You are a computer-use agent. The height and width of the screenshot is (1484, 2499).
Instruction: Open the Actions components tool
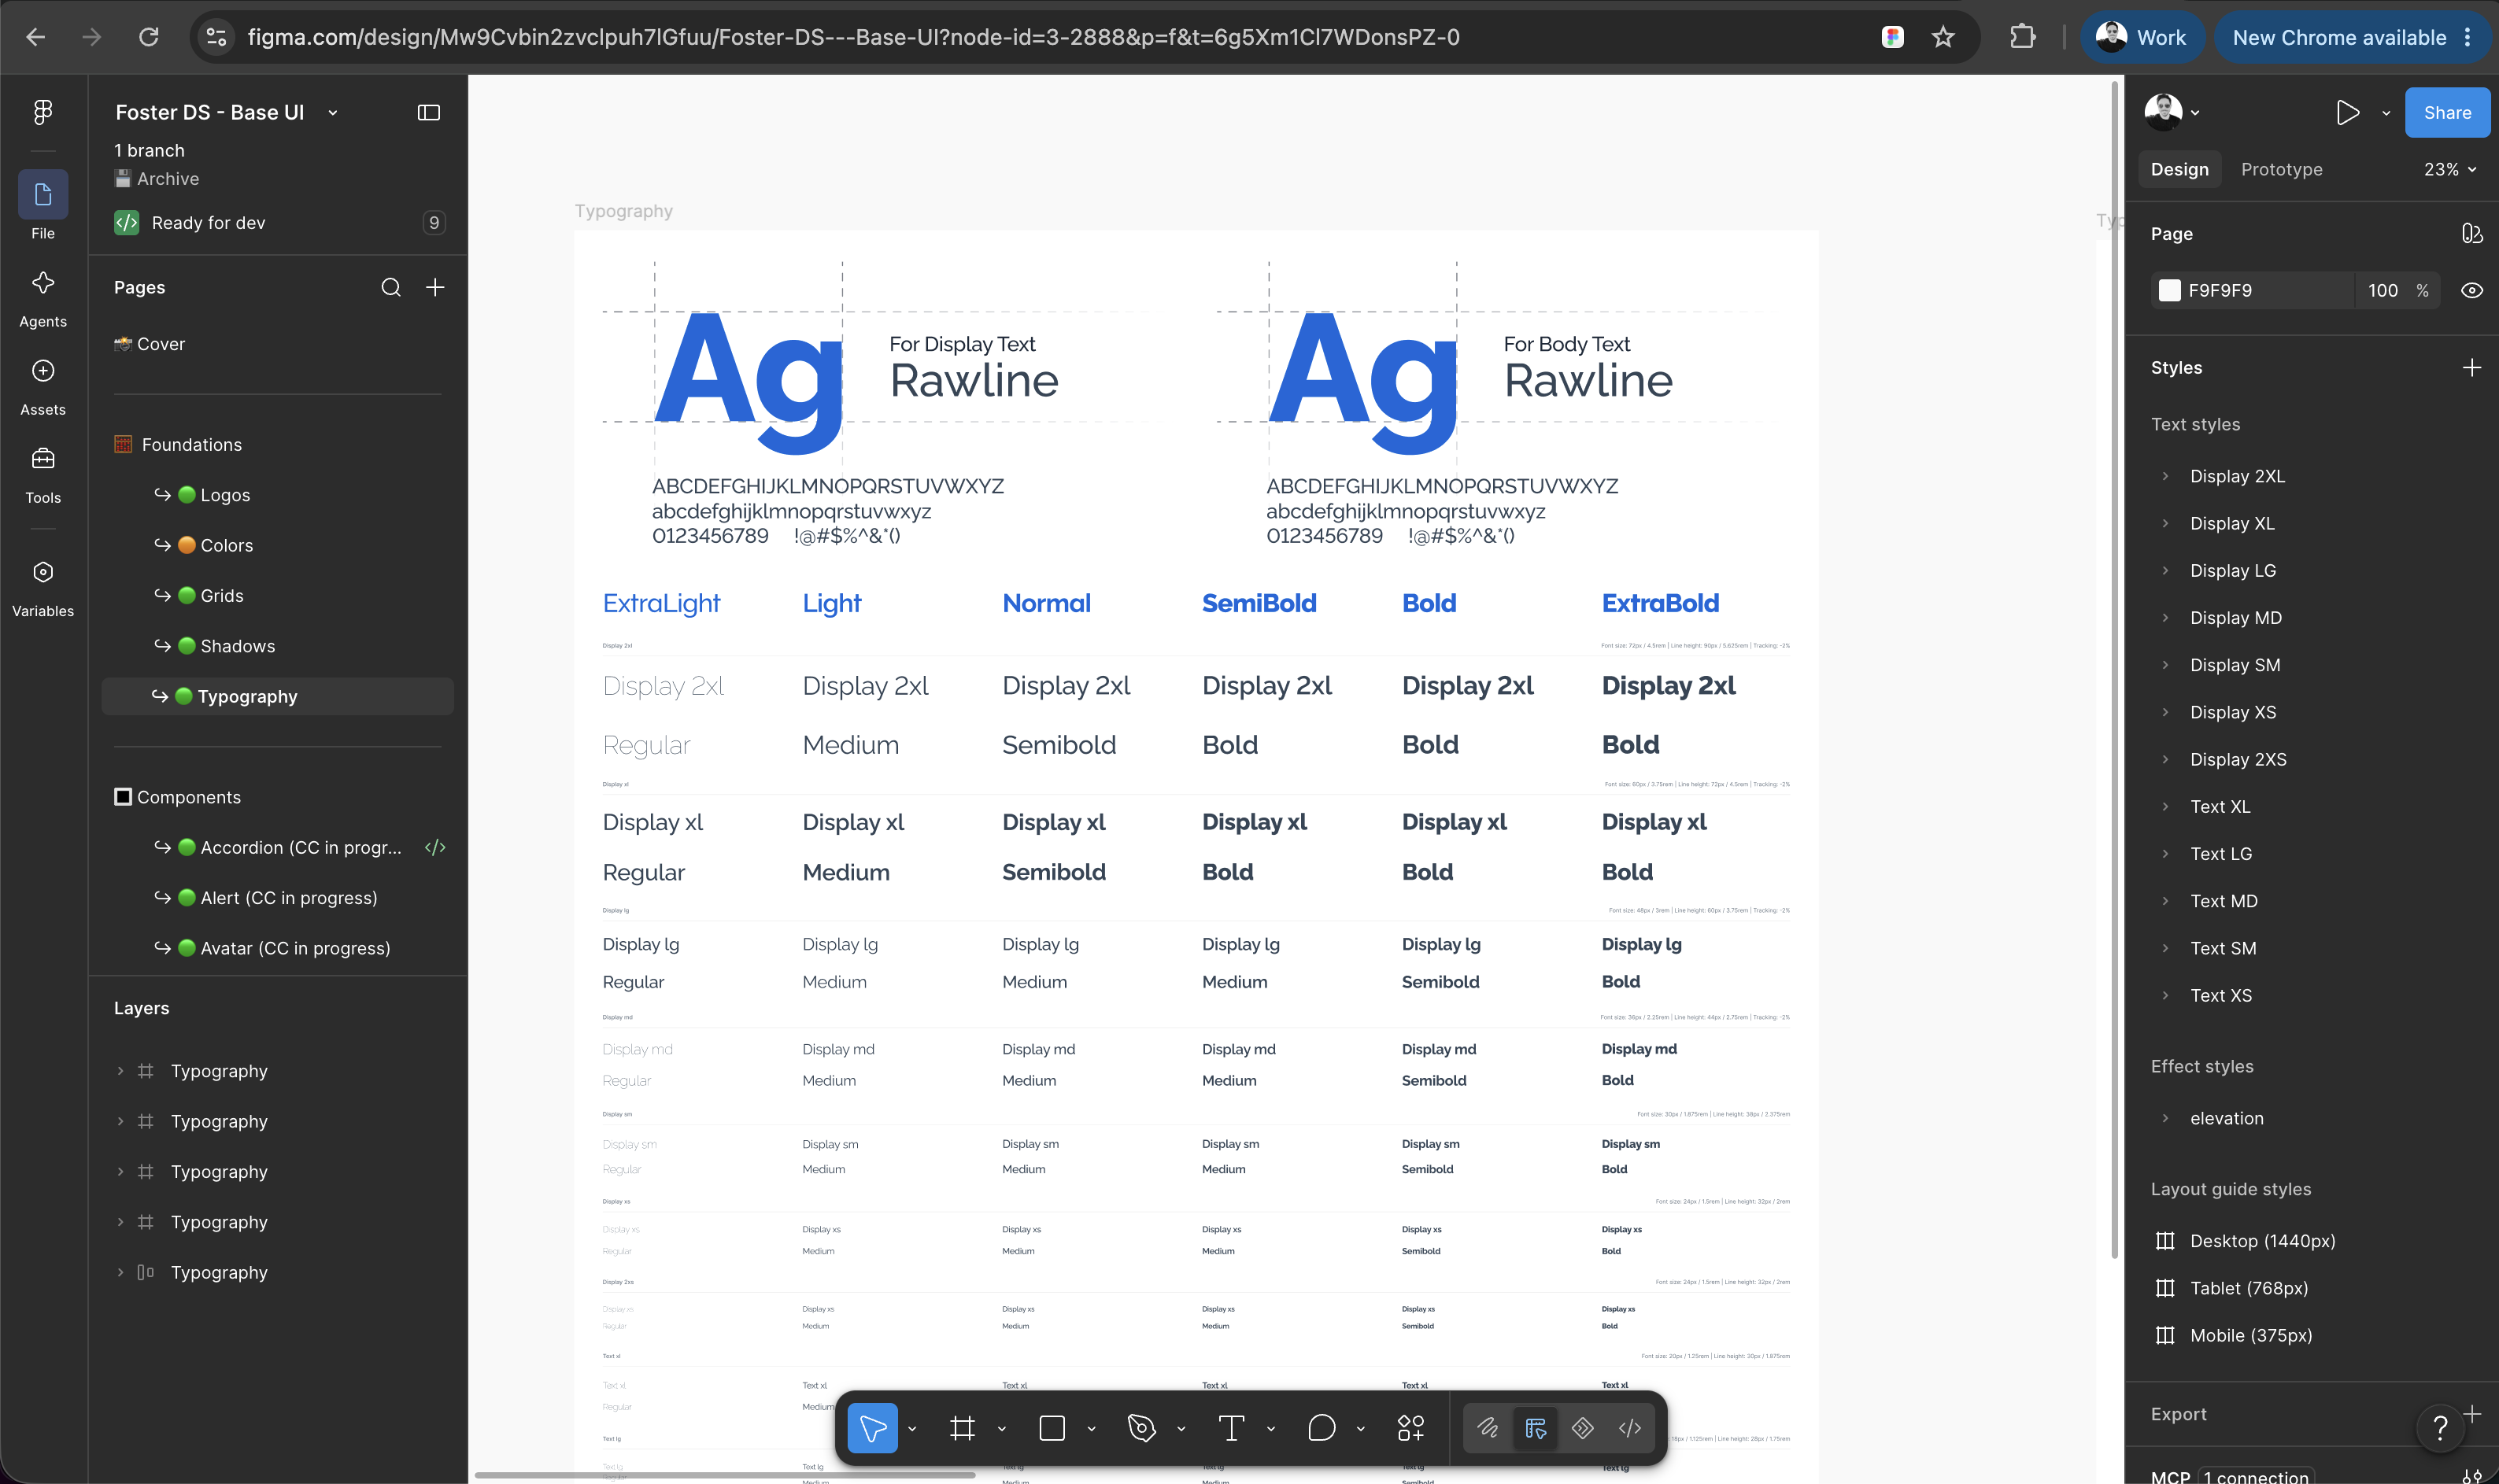pyautogui.click(x=1411, y=1428)
